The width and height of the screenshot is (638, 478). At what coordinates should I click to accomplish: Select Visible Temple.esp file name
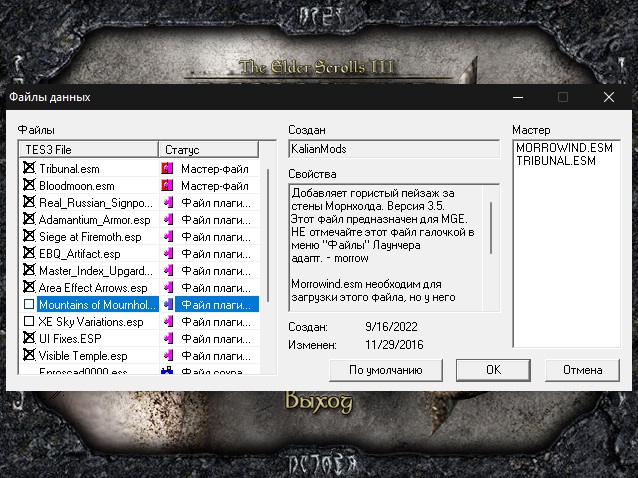click(x=83, y=356)
